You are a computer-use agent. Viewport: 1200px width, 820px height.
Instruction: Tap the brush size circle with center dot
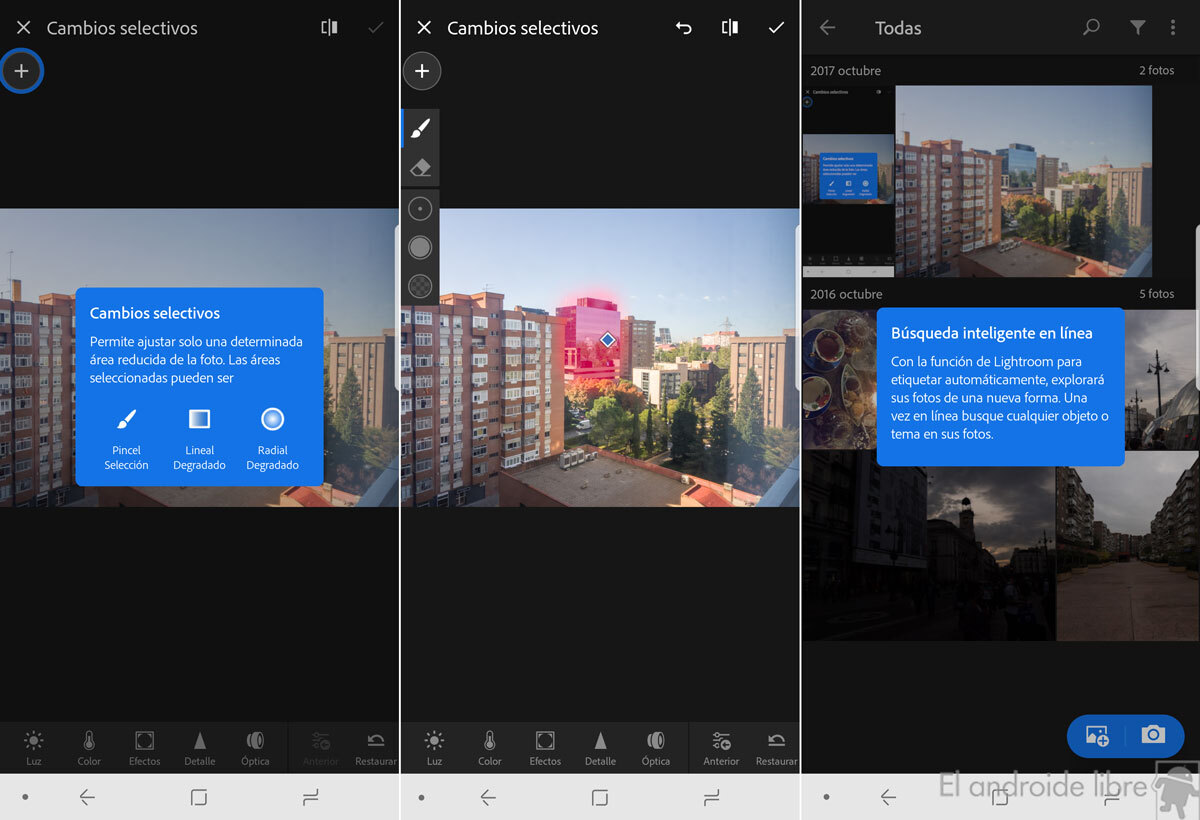(x=421, y=209)
